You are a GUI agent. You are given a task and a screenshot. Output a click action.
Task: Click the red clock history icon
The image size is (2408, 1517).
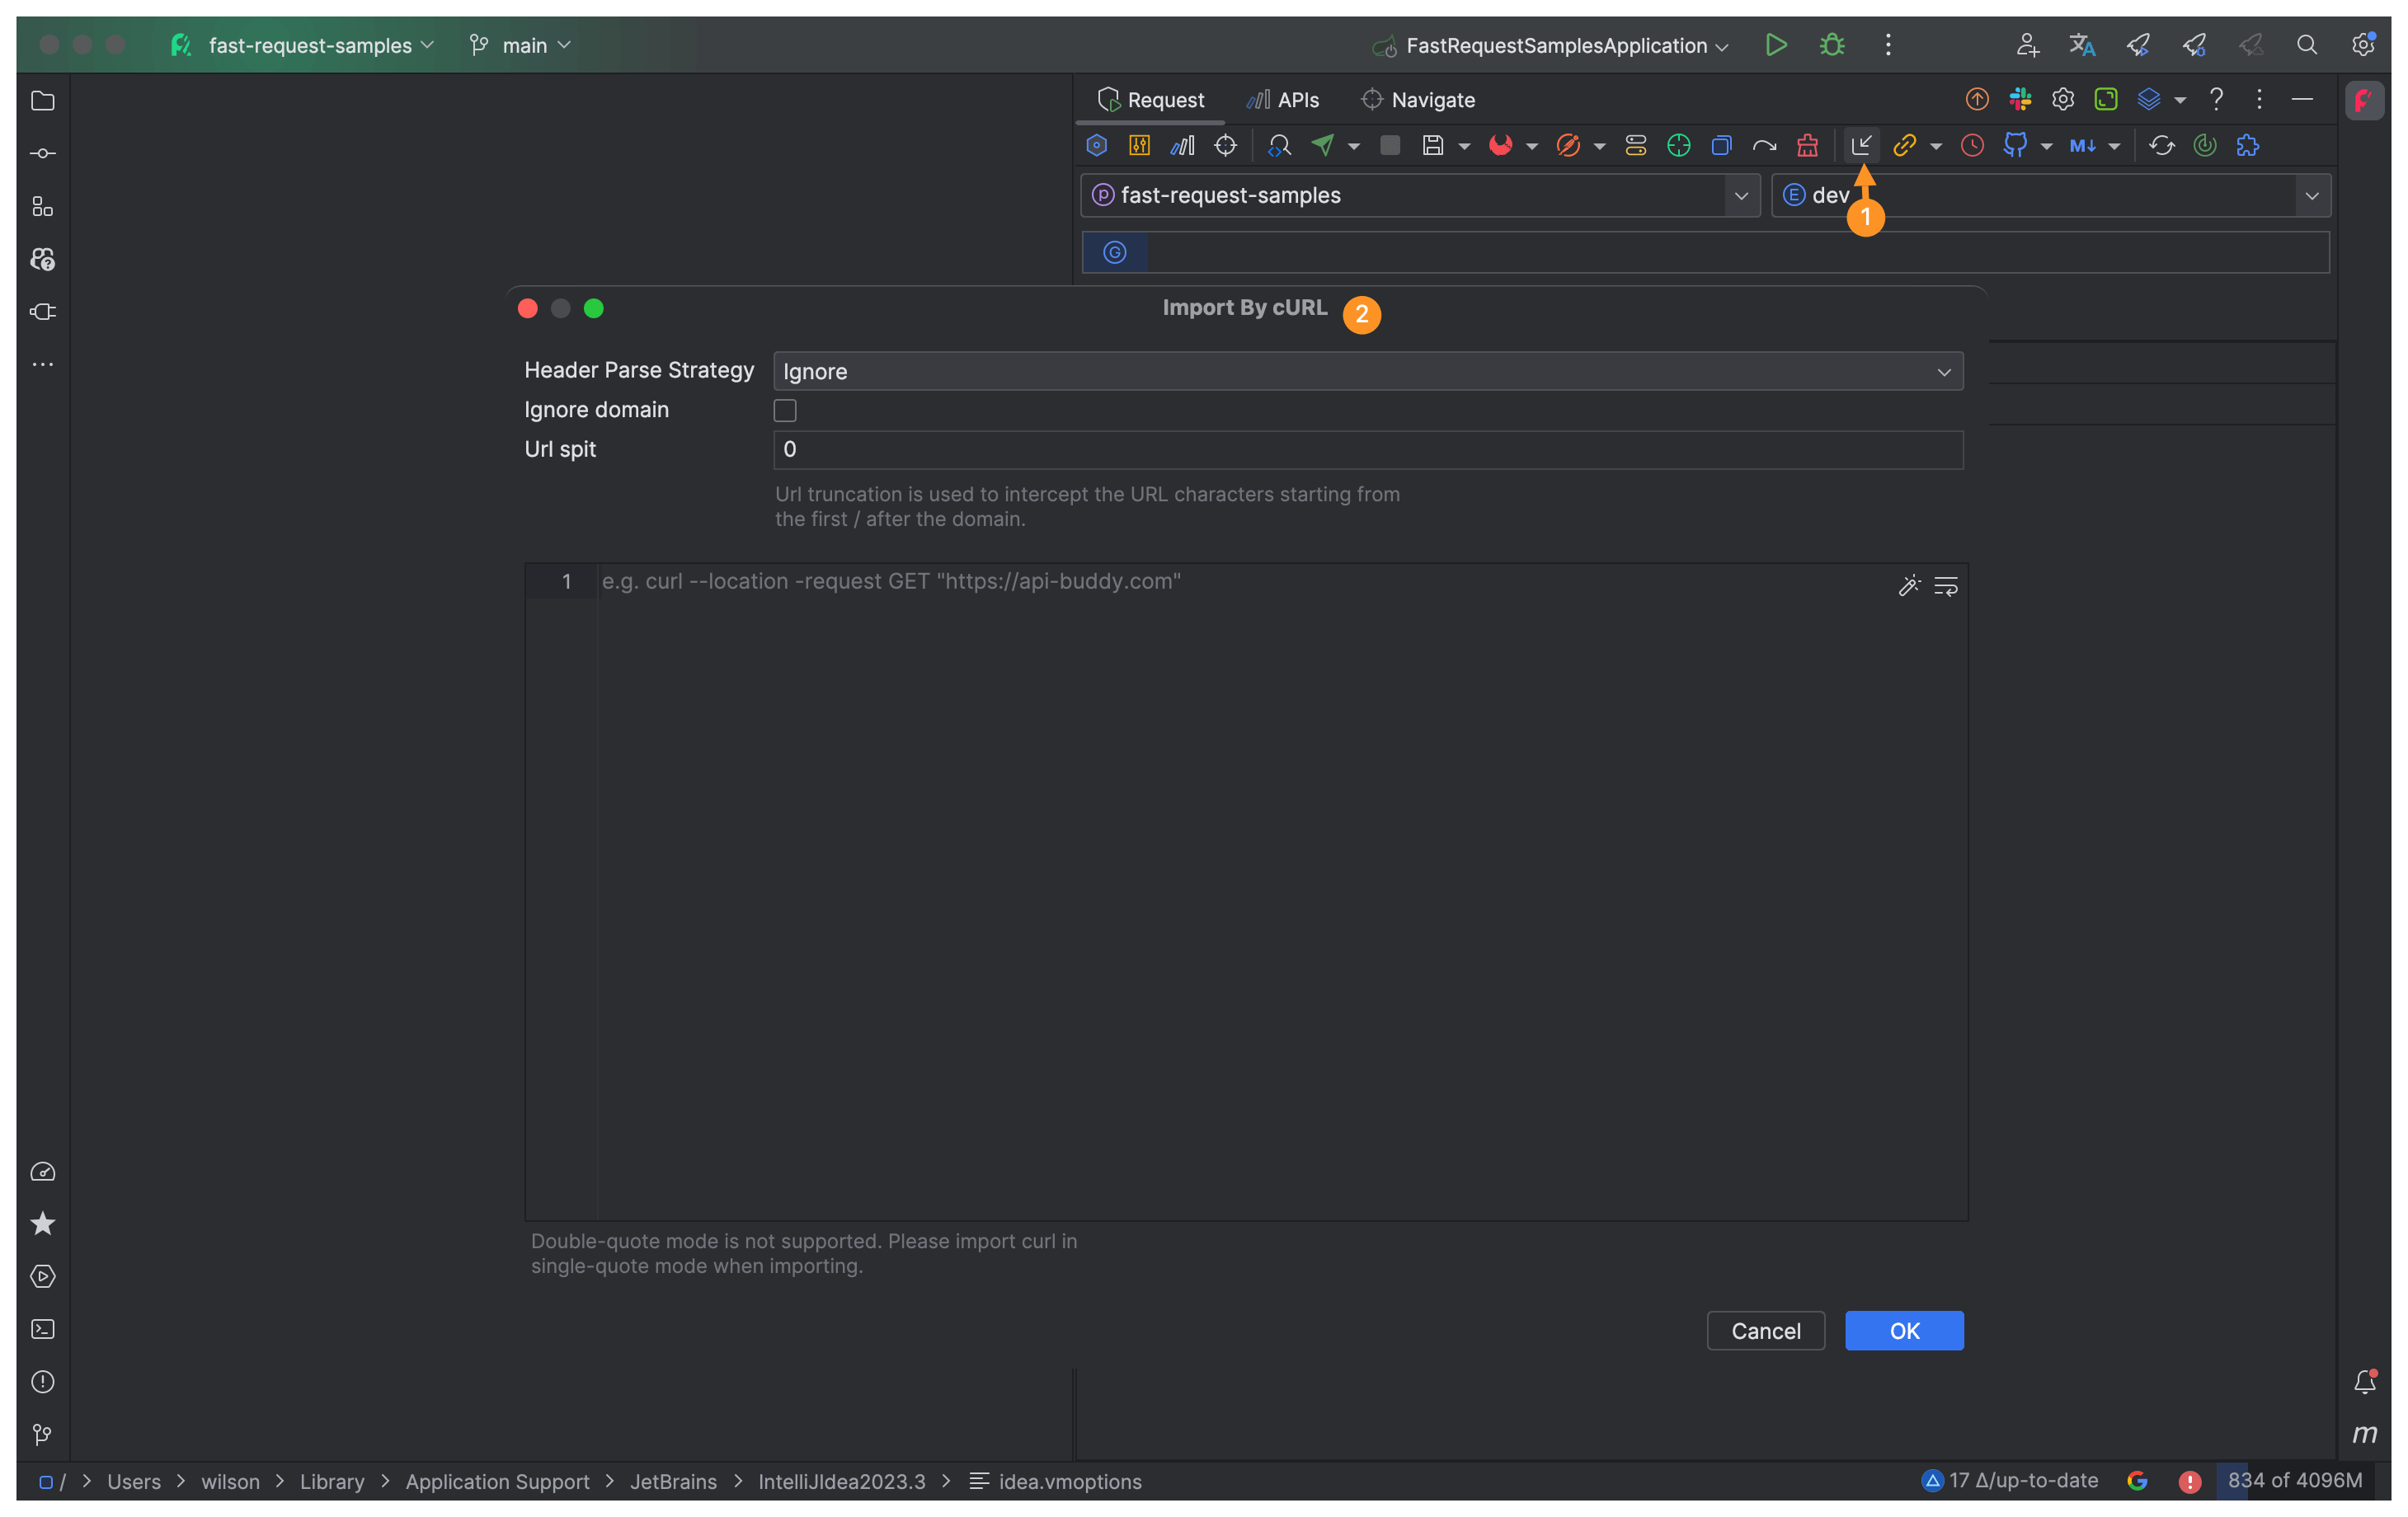coord(1972,146)
